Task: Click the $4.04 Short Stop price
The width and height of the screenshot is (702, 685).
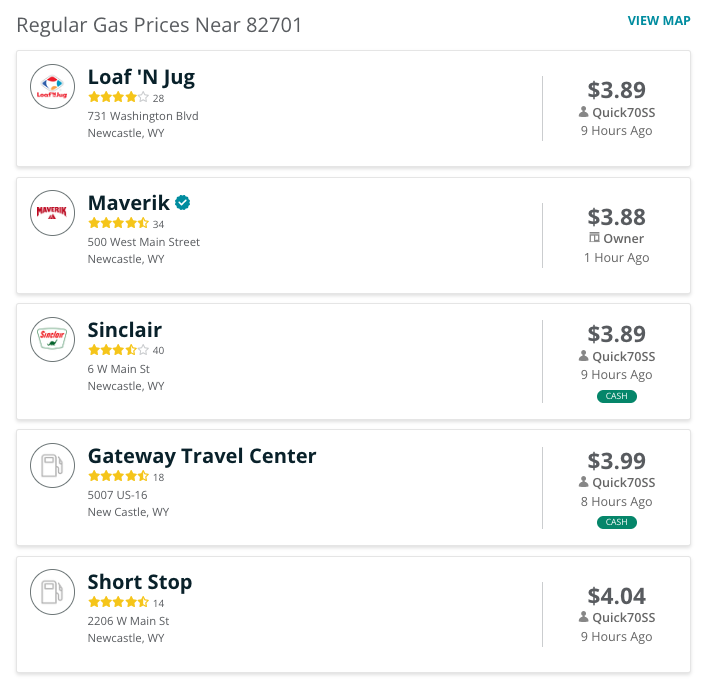Action: (x=616, y=596)
